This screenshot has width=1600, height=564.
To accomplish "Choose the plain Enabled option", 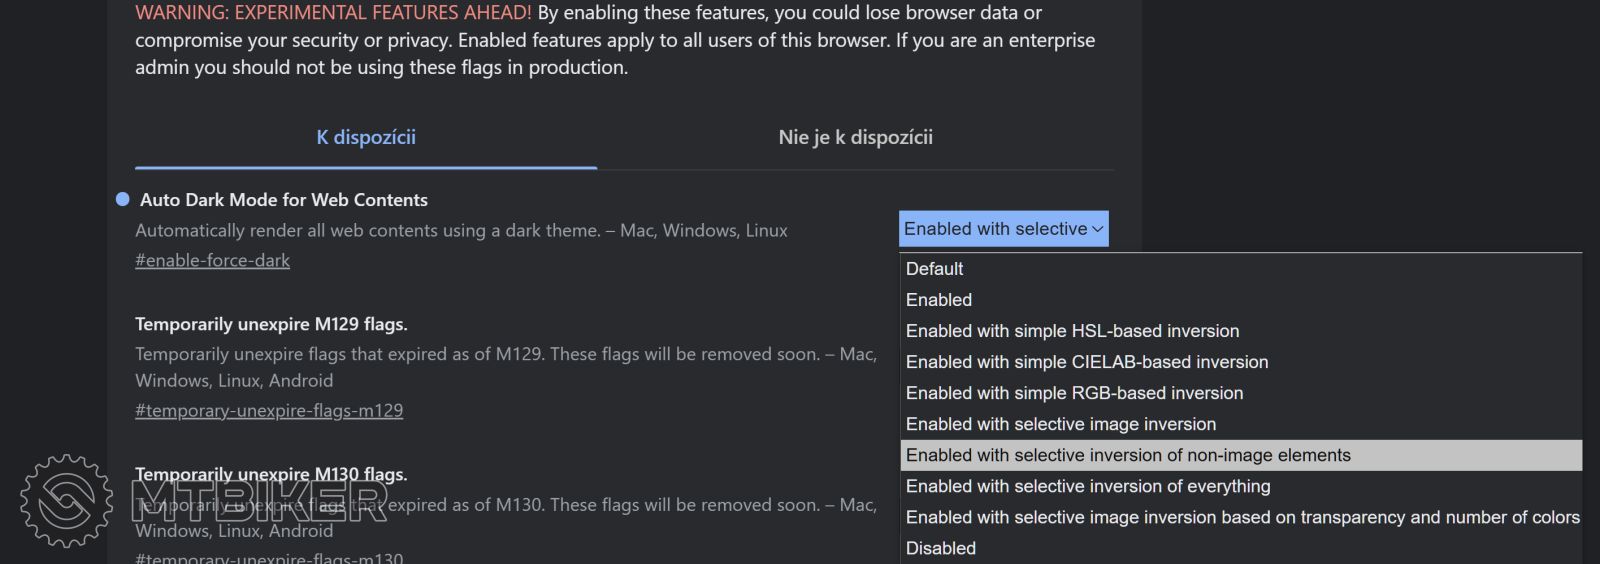I will pos(938,300).
